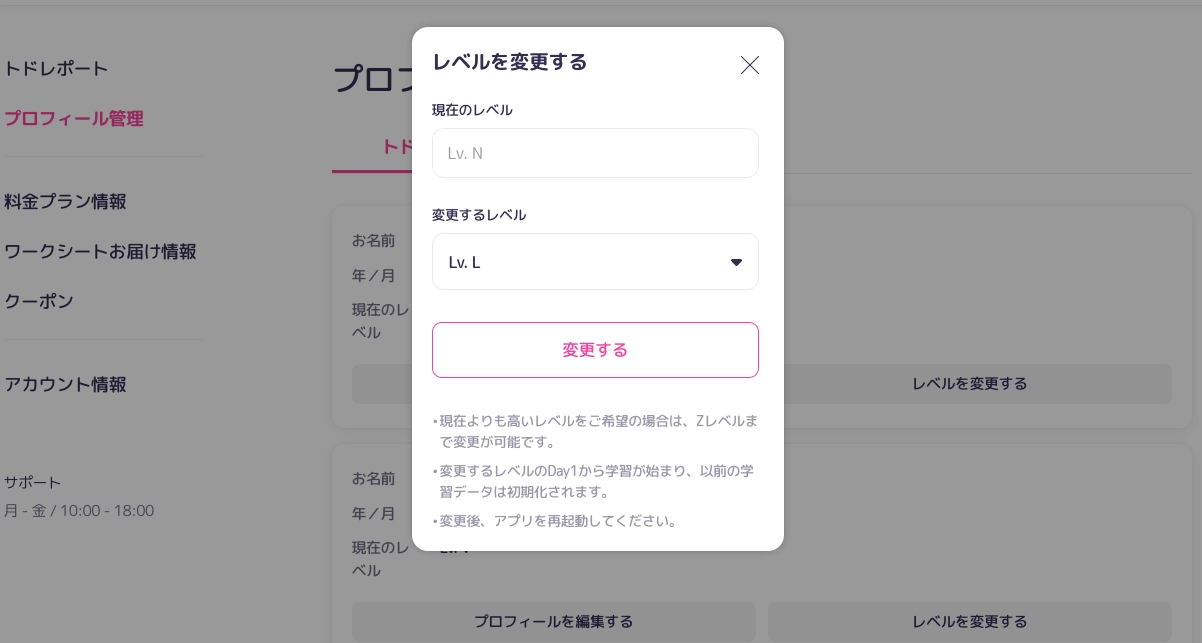Click the 変更するレベル label text
The image size is (1202, 643).
tap(479, 215)
